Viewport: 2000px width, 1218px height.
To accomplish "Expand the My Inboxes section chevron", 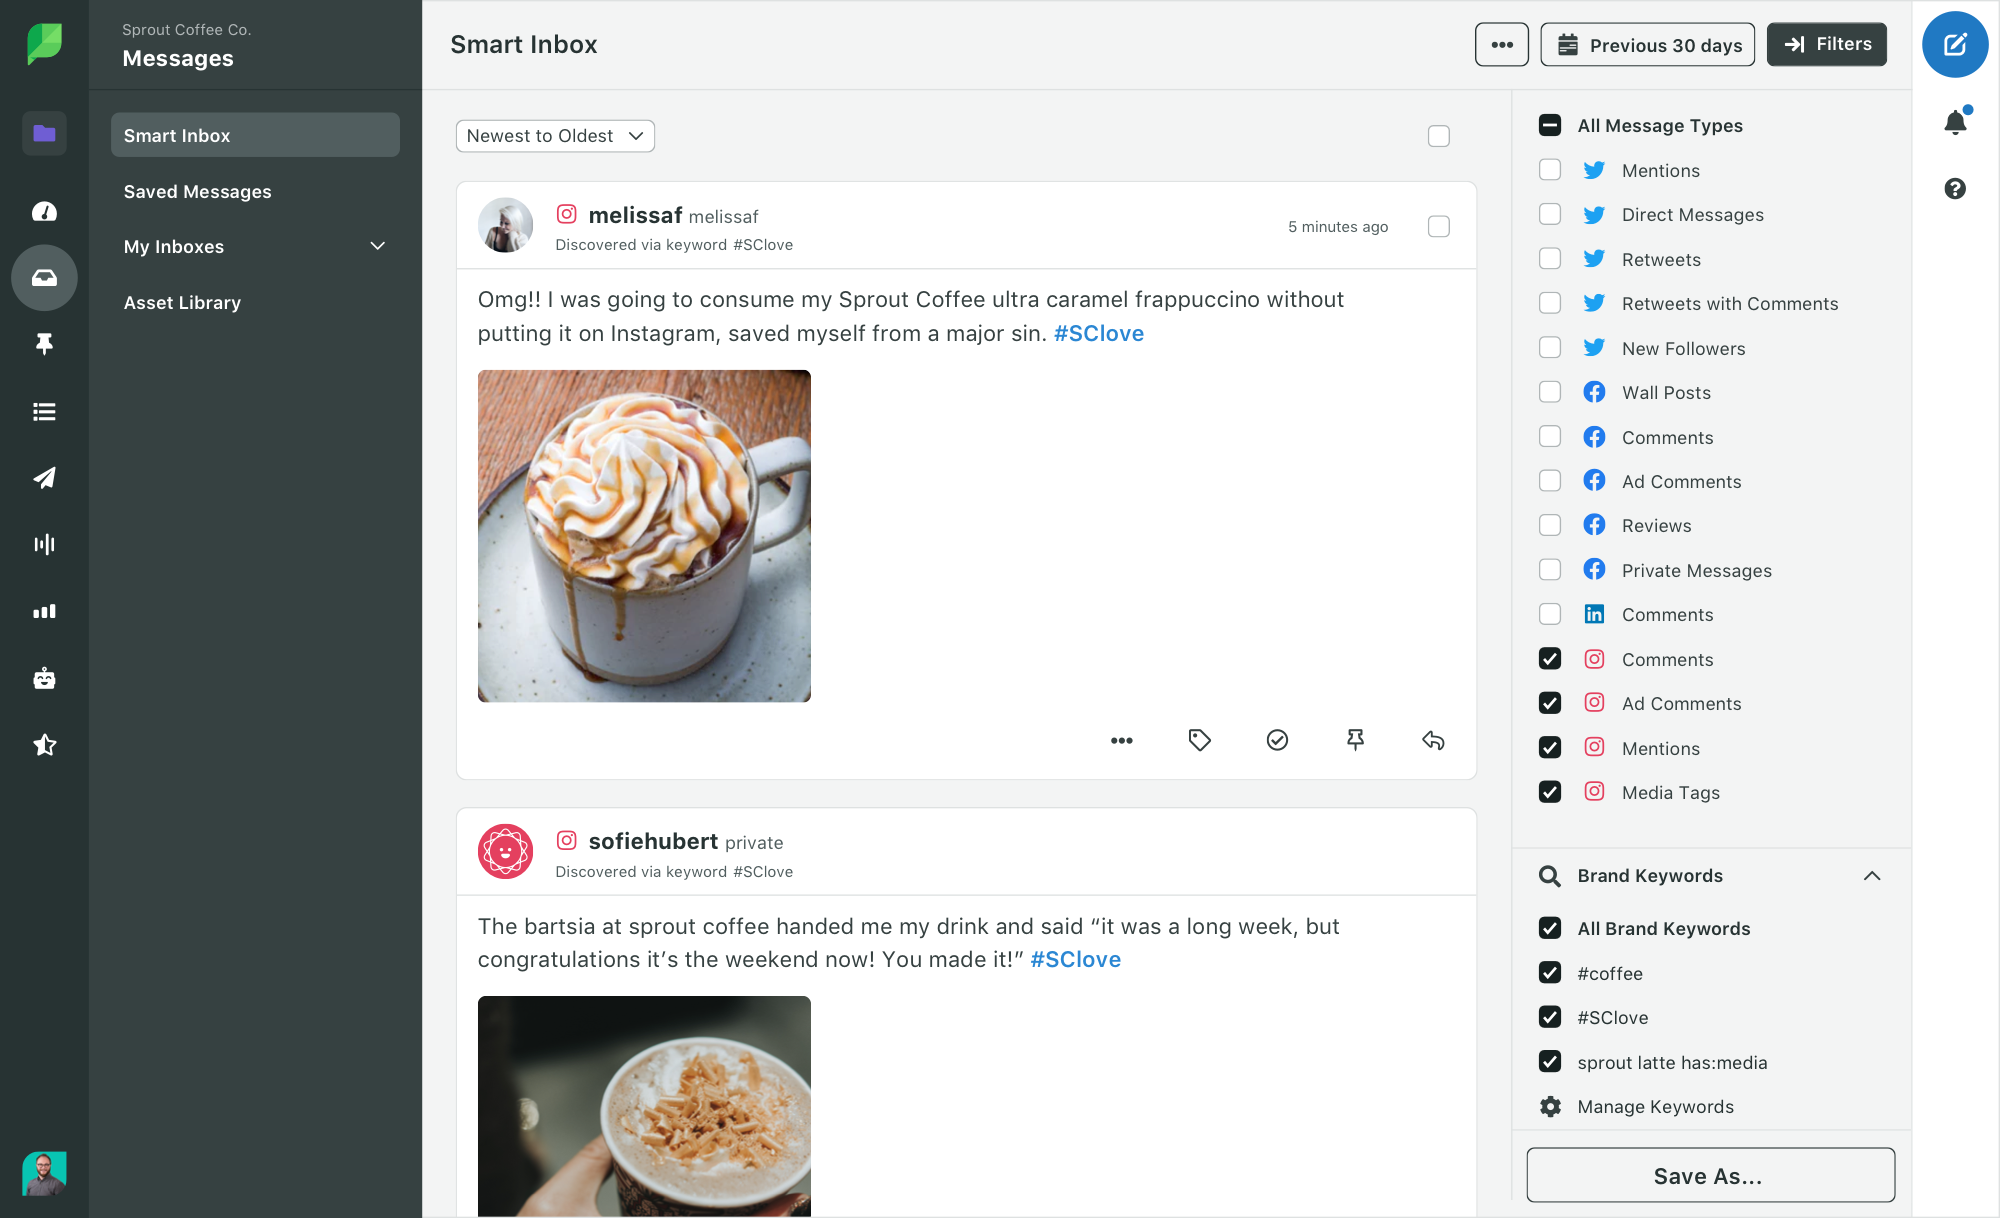I will (377, 246).
